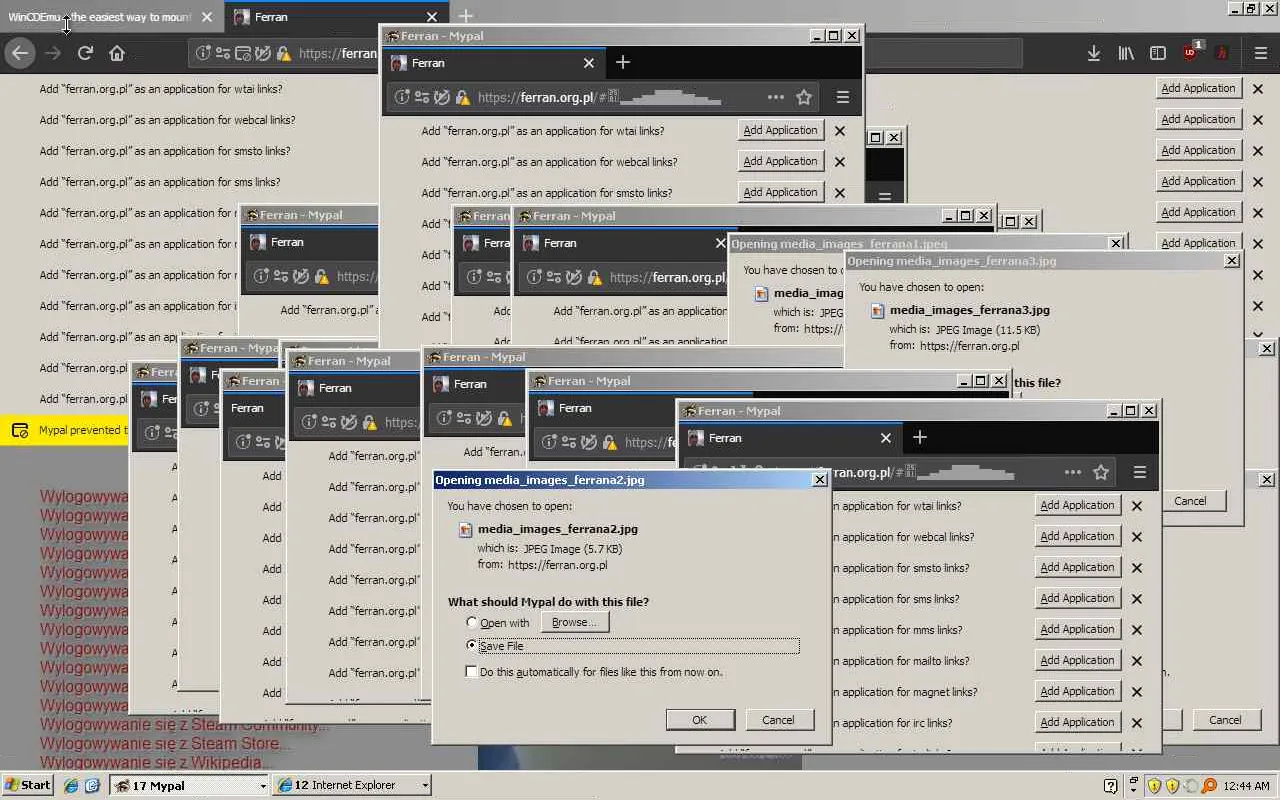The height and width of the screenshot is (800, 1280).
Task: Go back using the main window's Back arrow
Action: (20, 53)
